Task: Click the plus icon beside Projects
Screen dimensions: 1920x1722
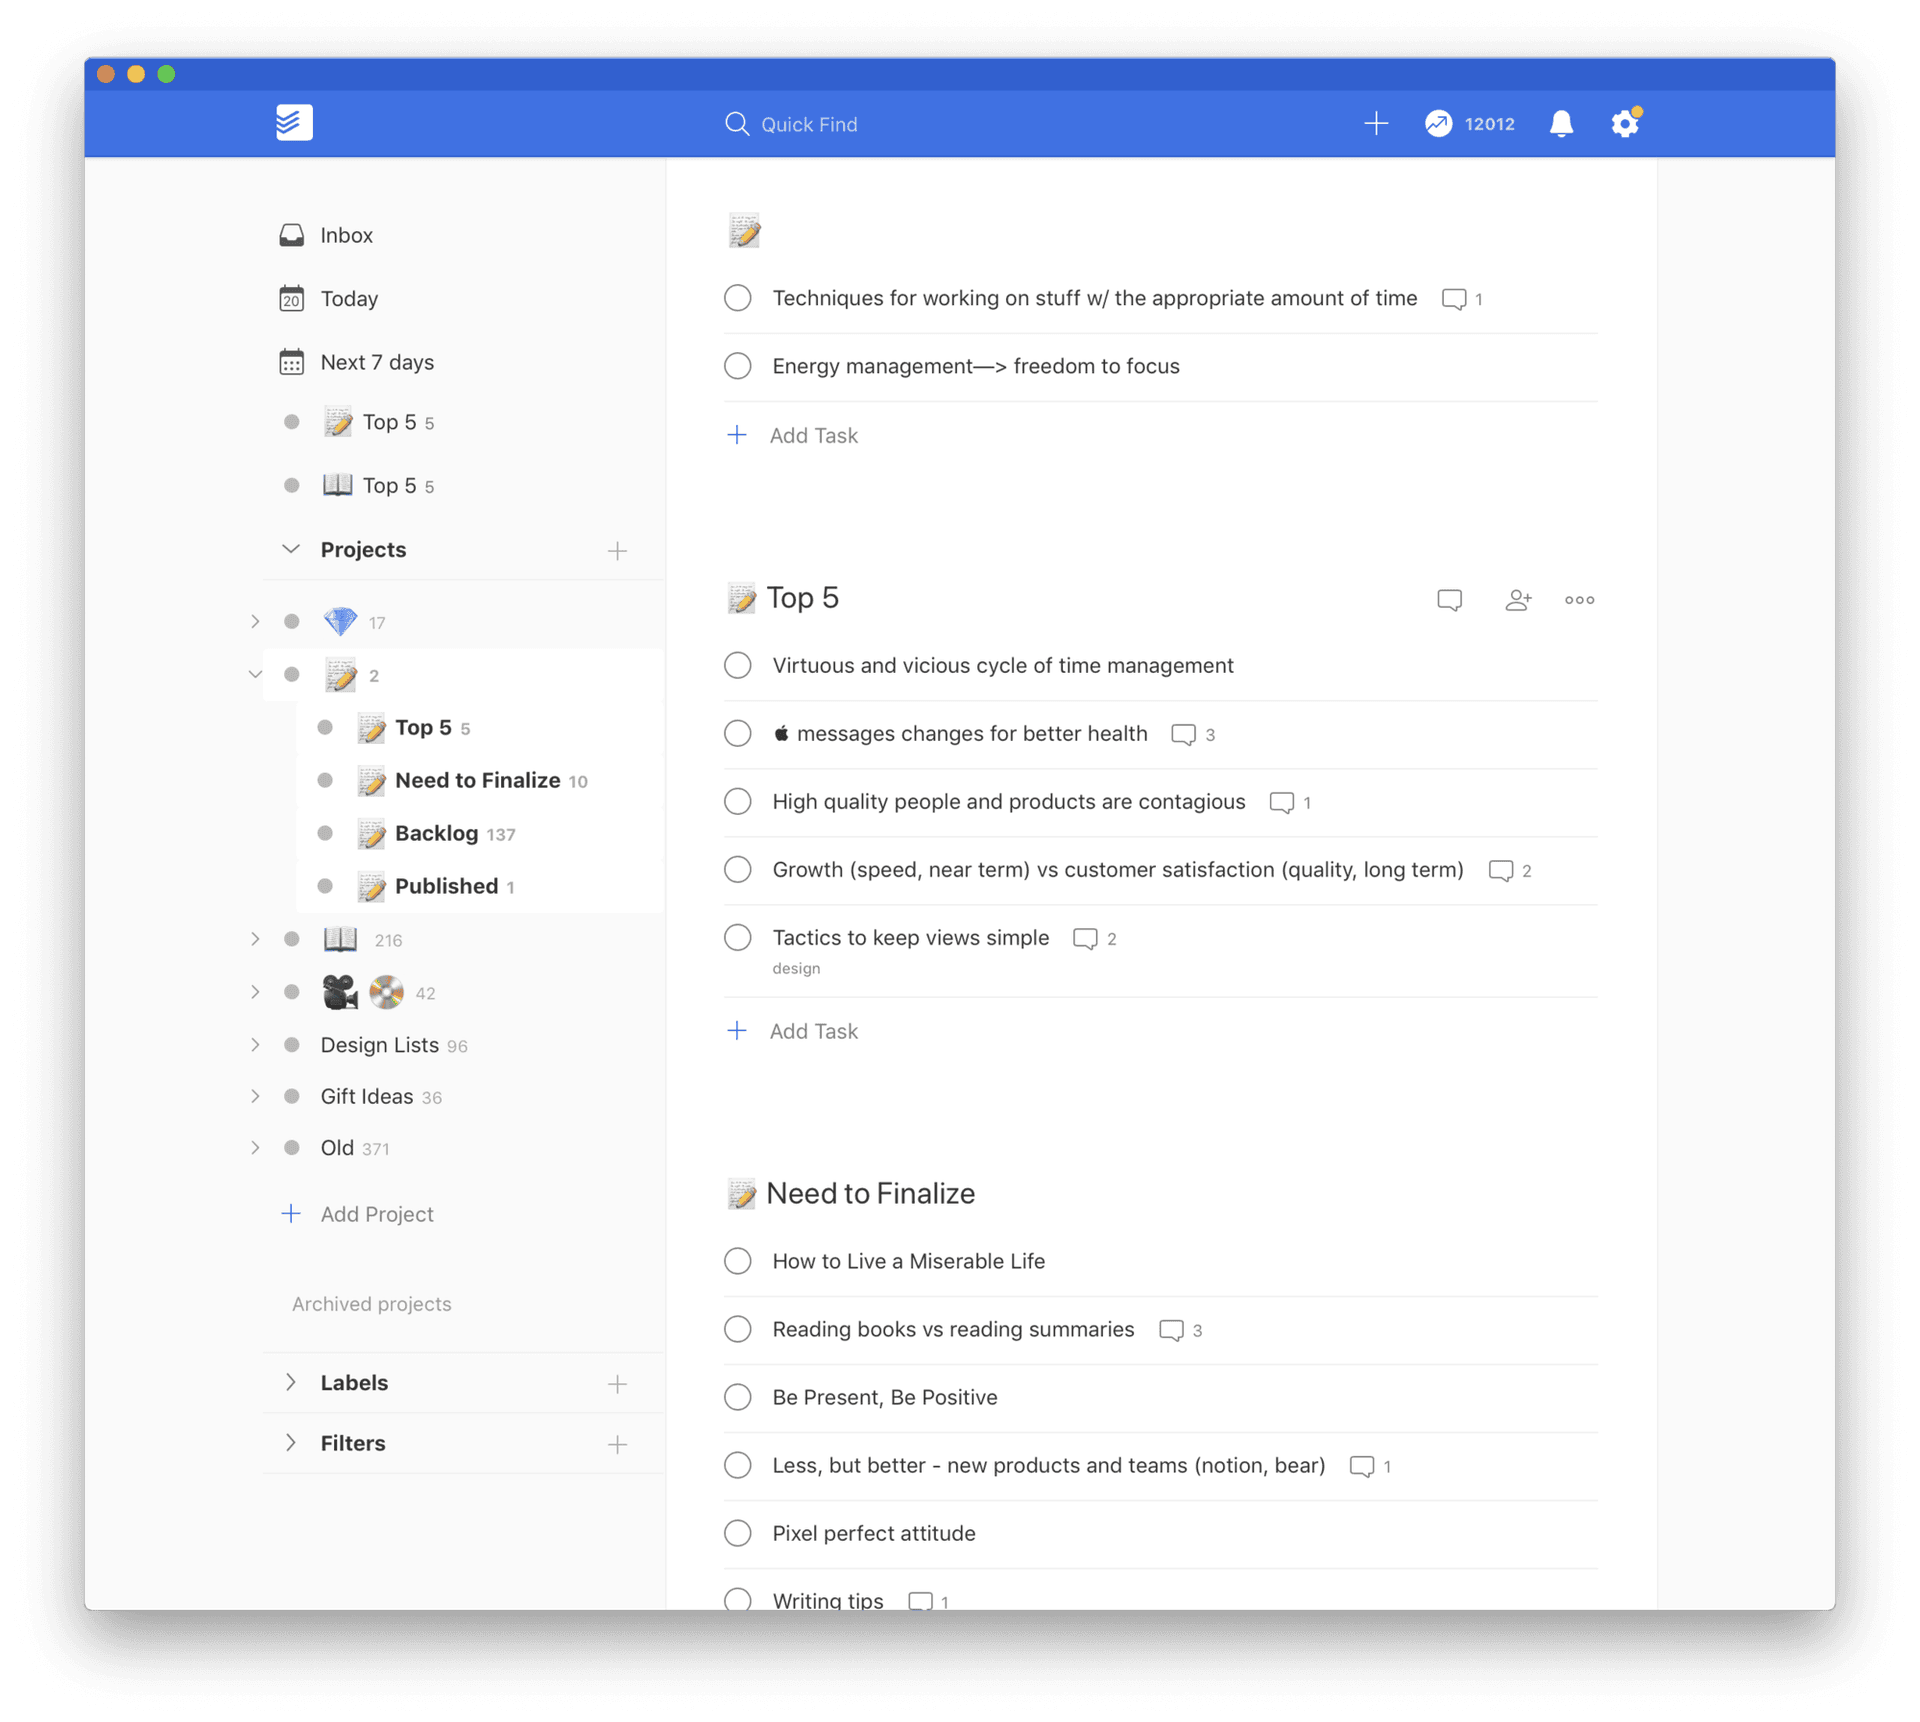Action: [x=618, y=551]
